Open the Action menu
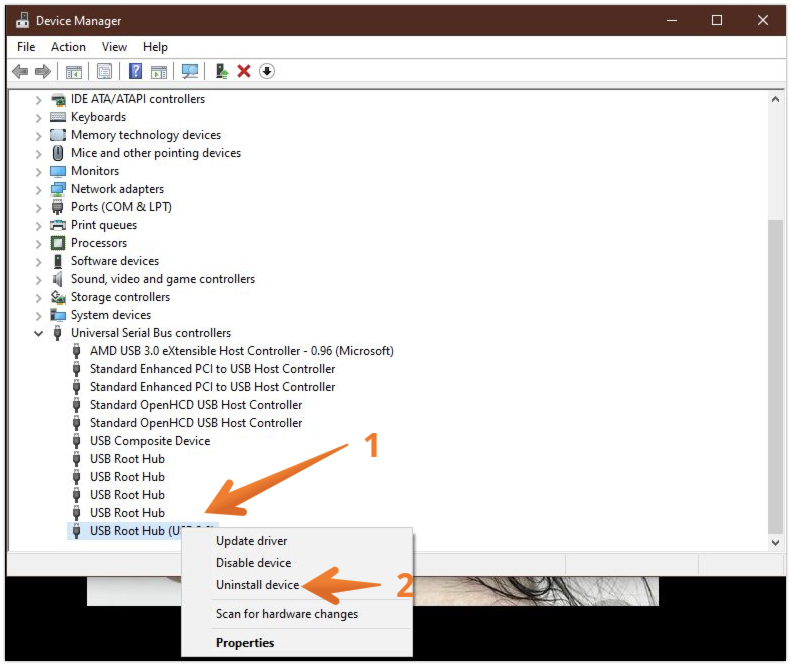791x666 pixels. tap(68, 47)
